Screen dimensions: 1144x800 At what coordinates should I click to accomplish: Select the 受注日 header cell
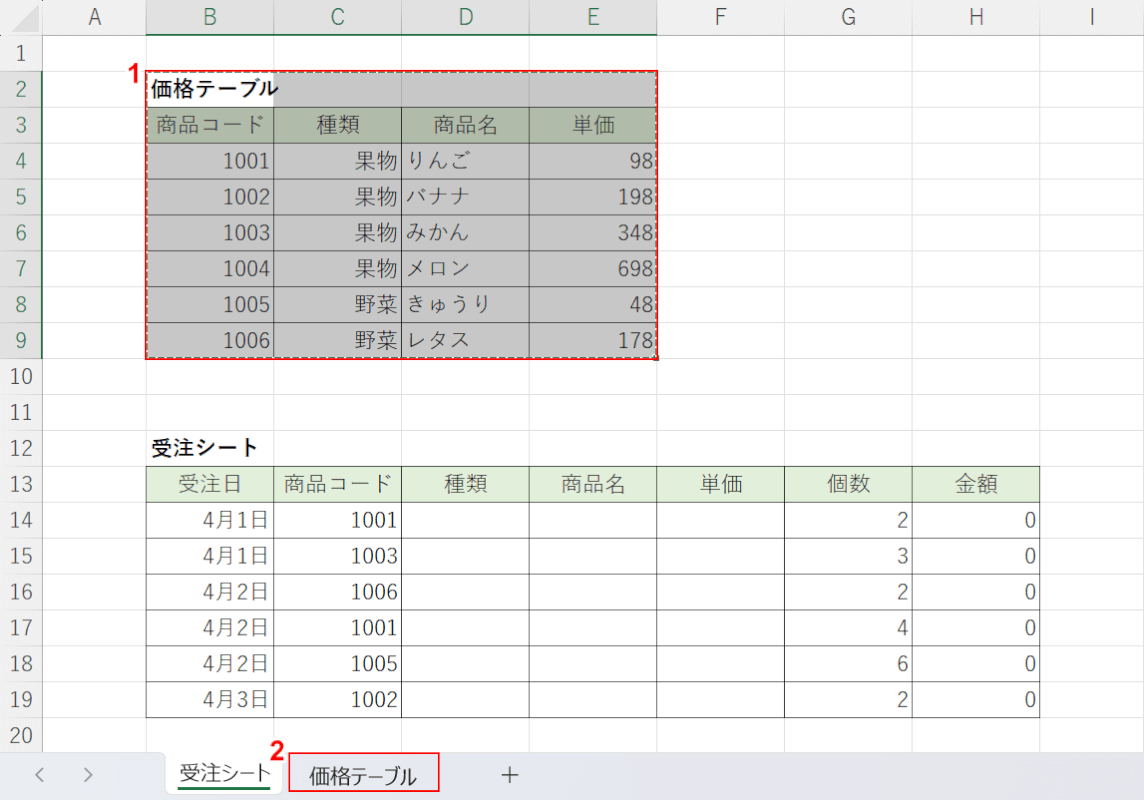point(210,484)
